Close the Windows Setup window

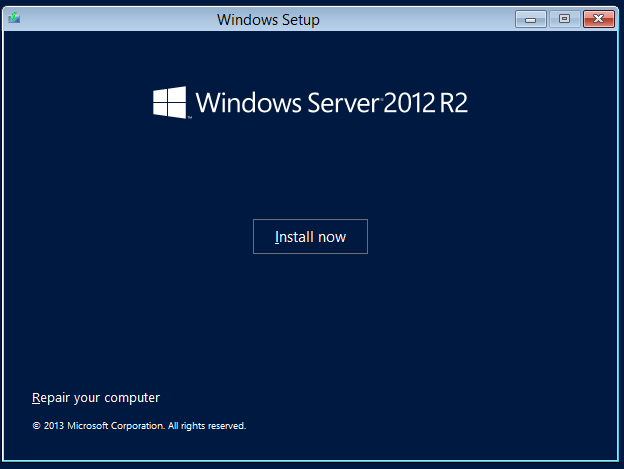pos(598,18)
